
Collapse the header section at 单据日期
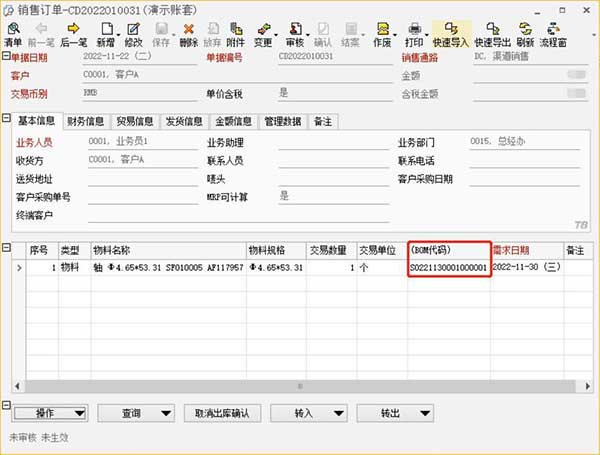tap(6, 56)
